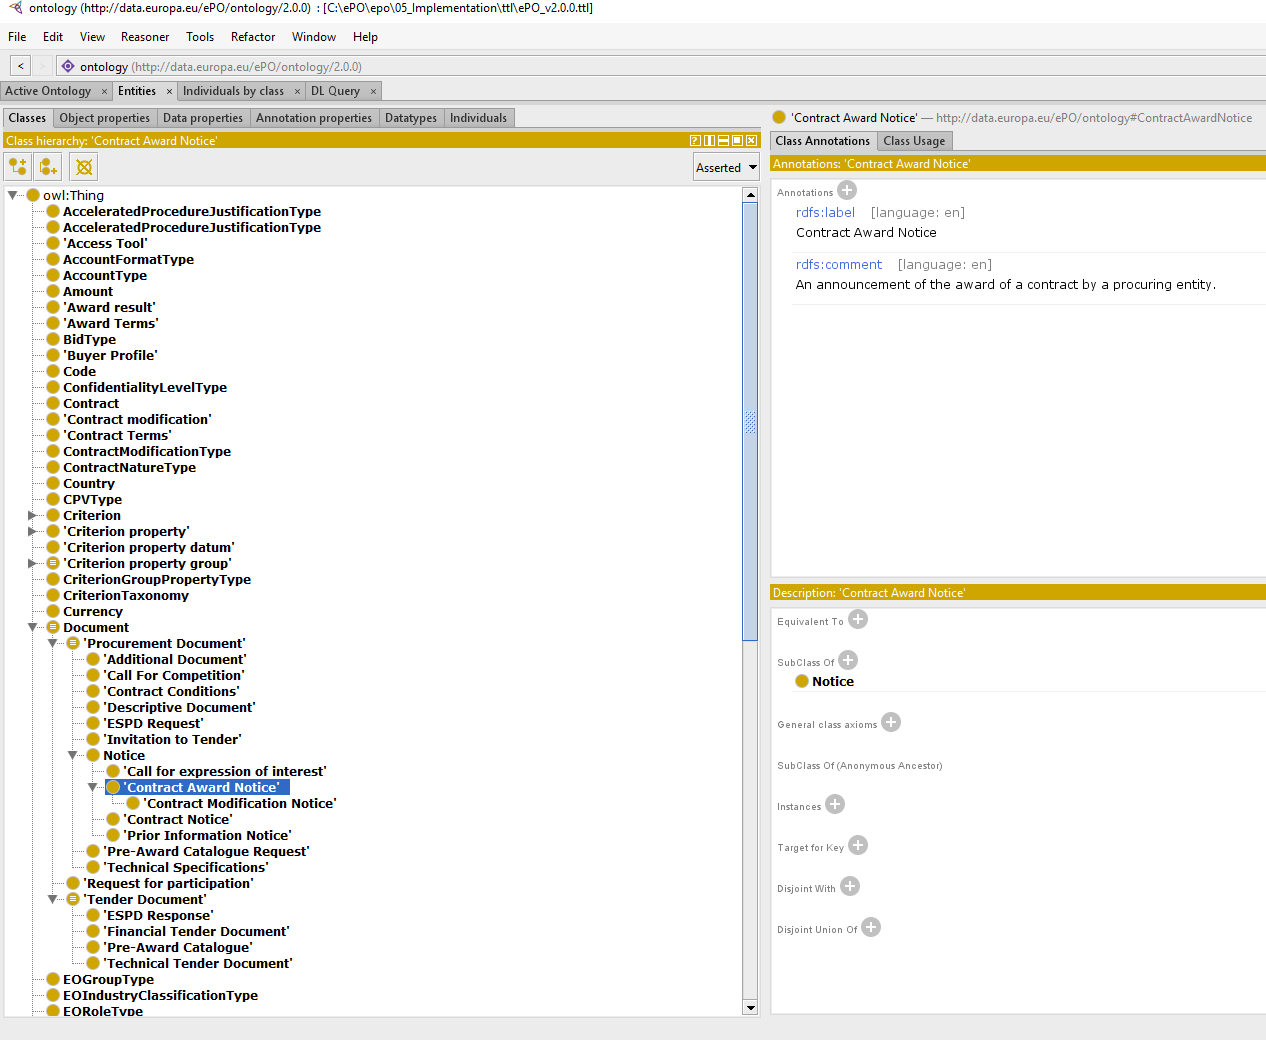Add a General class axiom
The height and width of the screenshot is (1040, 1266).
point(891,723)
